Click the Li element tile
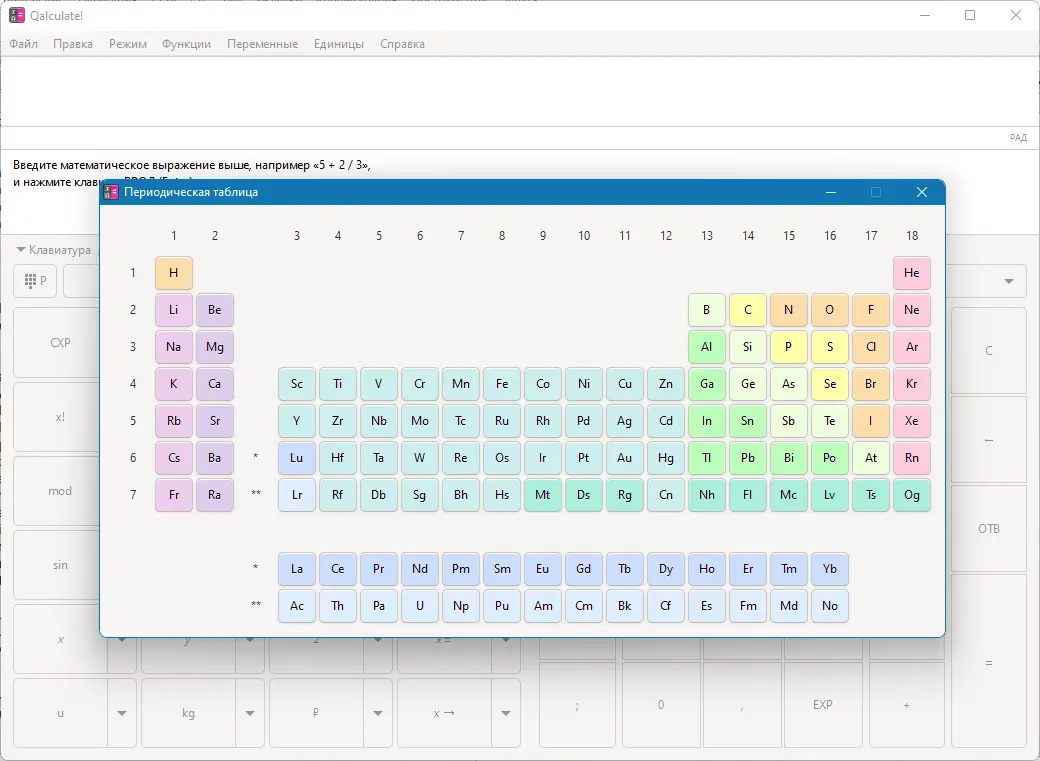The height and width of the screenshot is (761, 1040). point(174,310)
